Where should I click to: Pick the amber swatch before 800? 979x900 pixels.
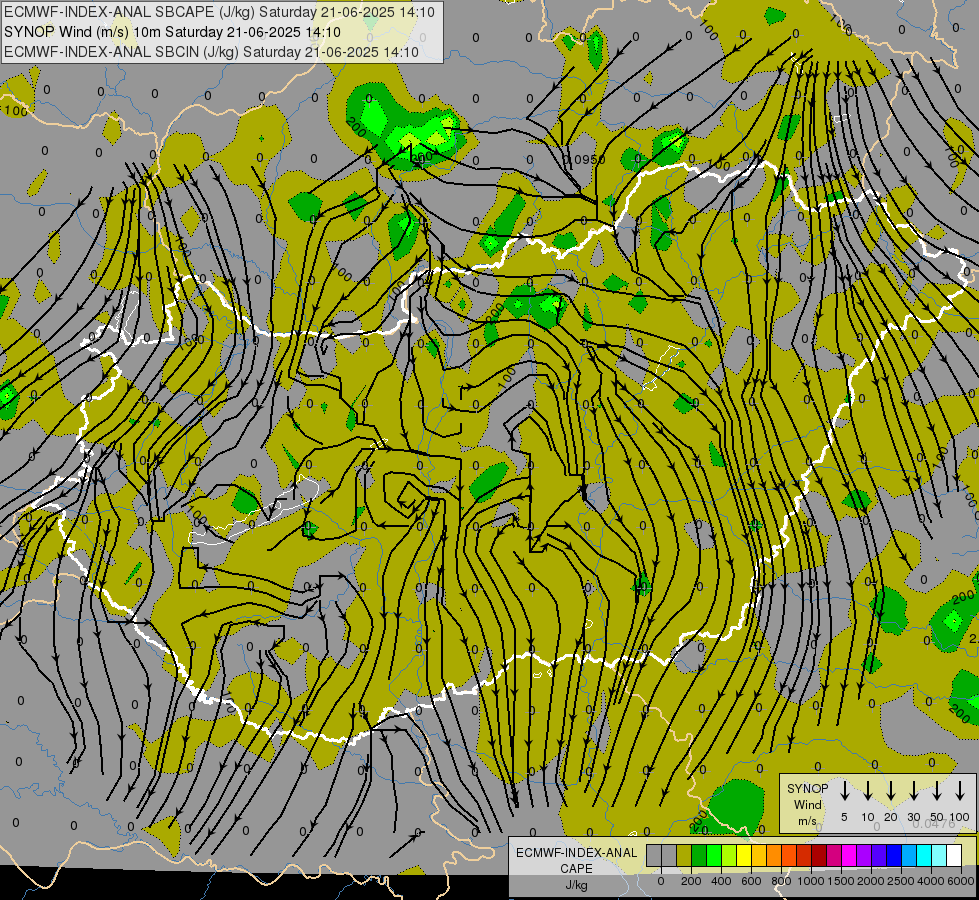click(x=759, y=855)
